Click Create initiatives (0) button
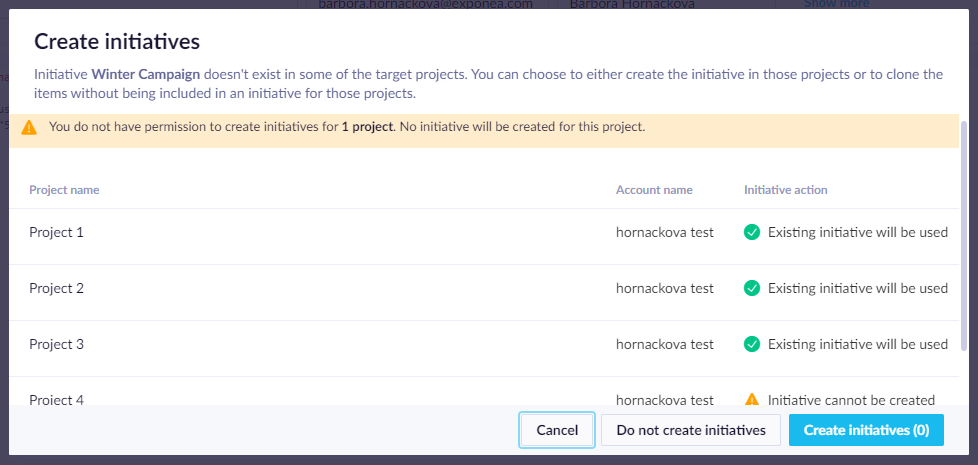The image size is (978, 465). (866, 430)
